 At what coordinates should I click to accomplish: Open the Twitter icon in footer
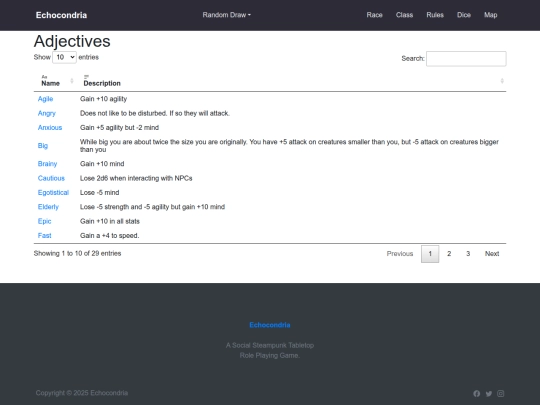tap(489, 393)
